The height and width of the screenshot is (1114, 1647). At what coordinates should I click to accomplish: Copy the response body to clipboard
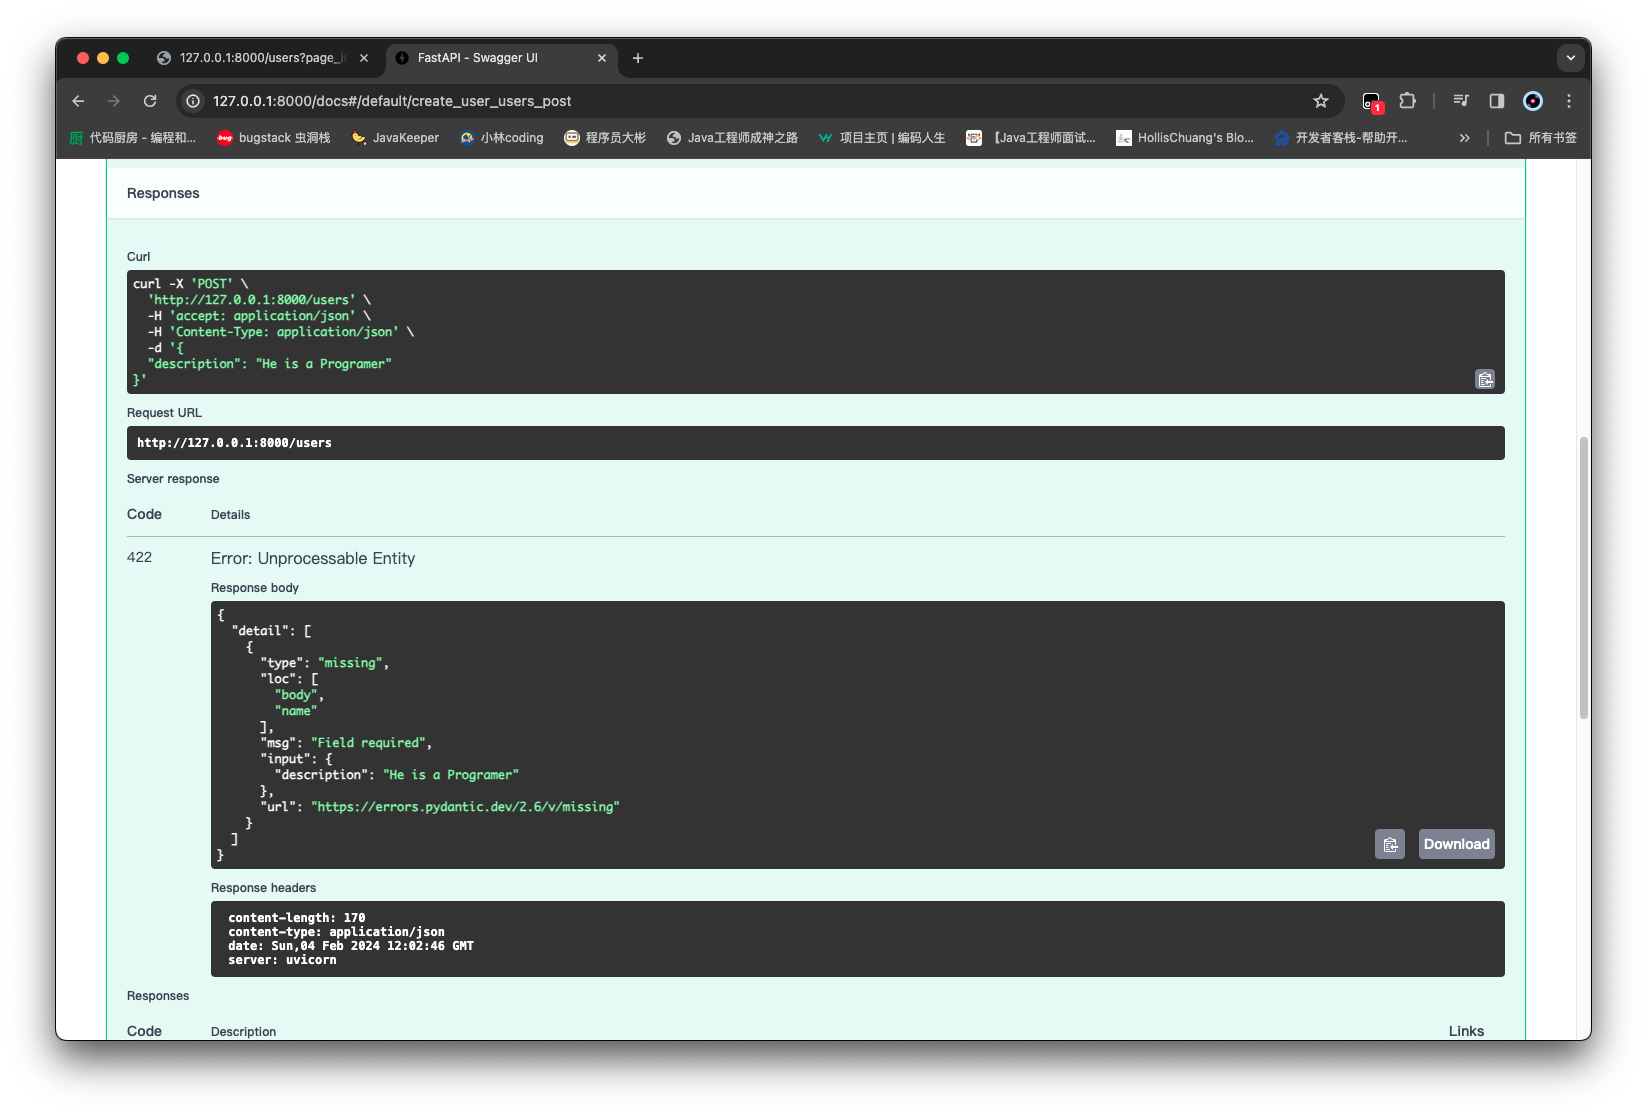click(x=1389, y=844)
